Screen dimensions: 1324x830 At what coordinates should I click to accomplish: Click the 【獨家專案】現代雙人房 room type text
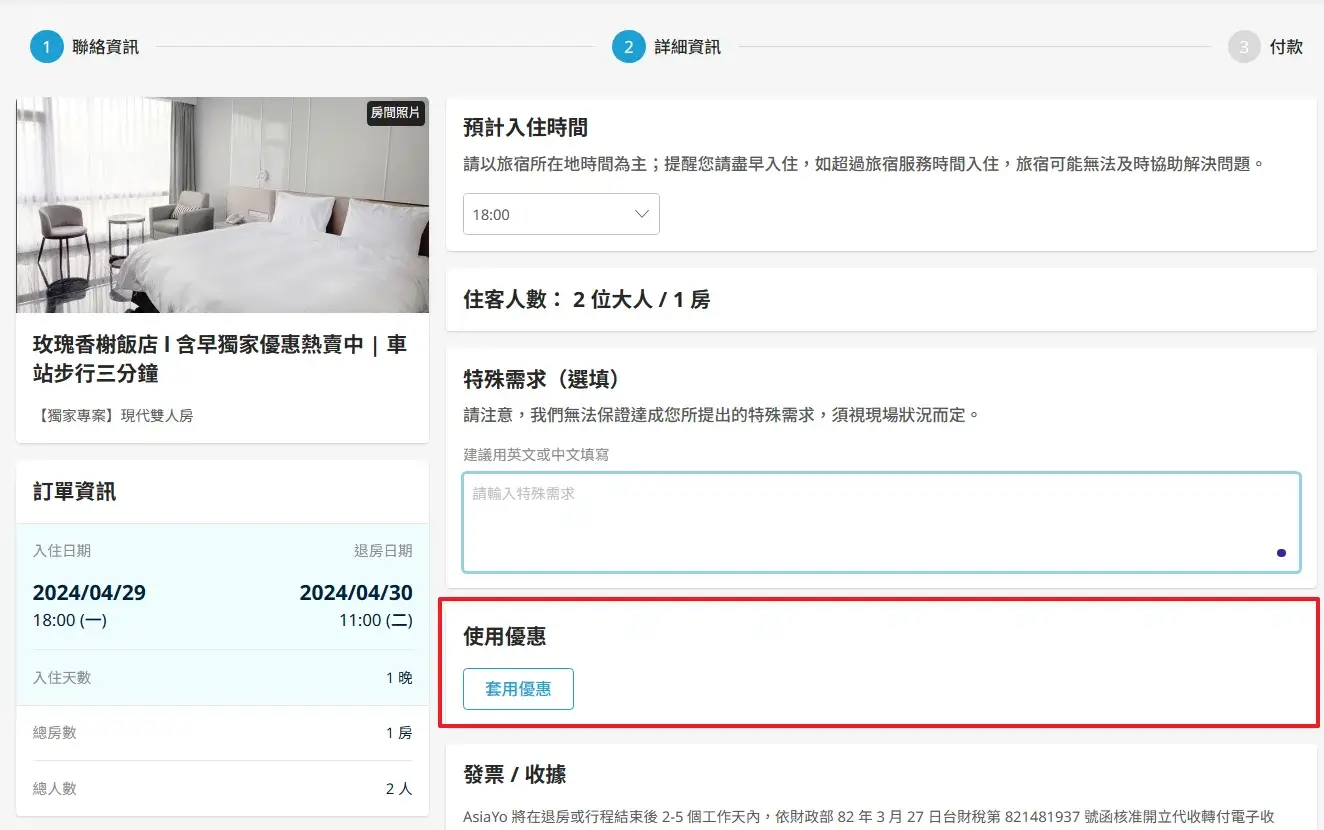(113, 415)
